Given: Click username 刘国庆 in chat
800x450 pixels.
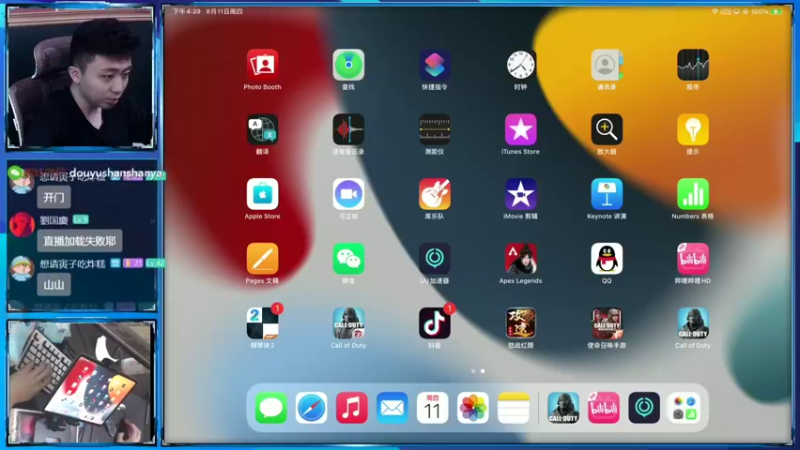Looking at the screenshot, I should (x=54, y=220).
